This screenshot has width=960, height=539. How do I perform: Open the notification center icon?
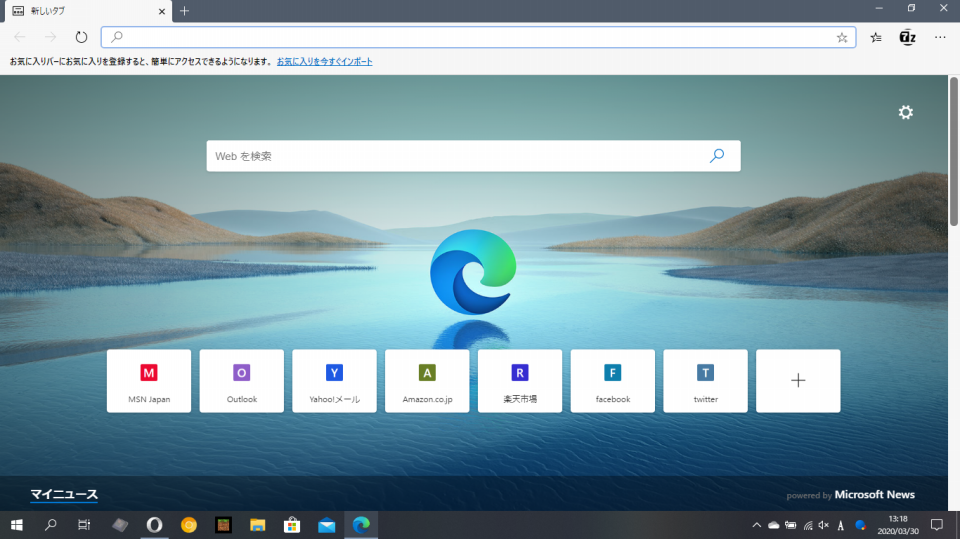pos(937,525)
